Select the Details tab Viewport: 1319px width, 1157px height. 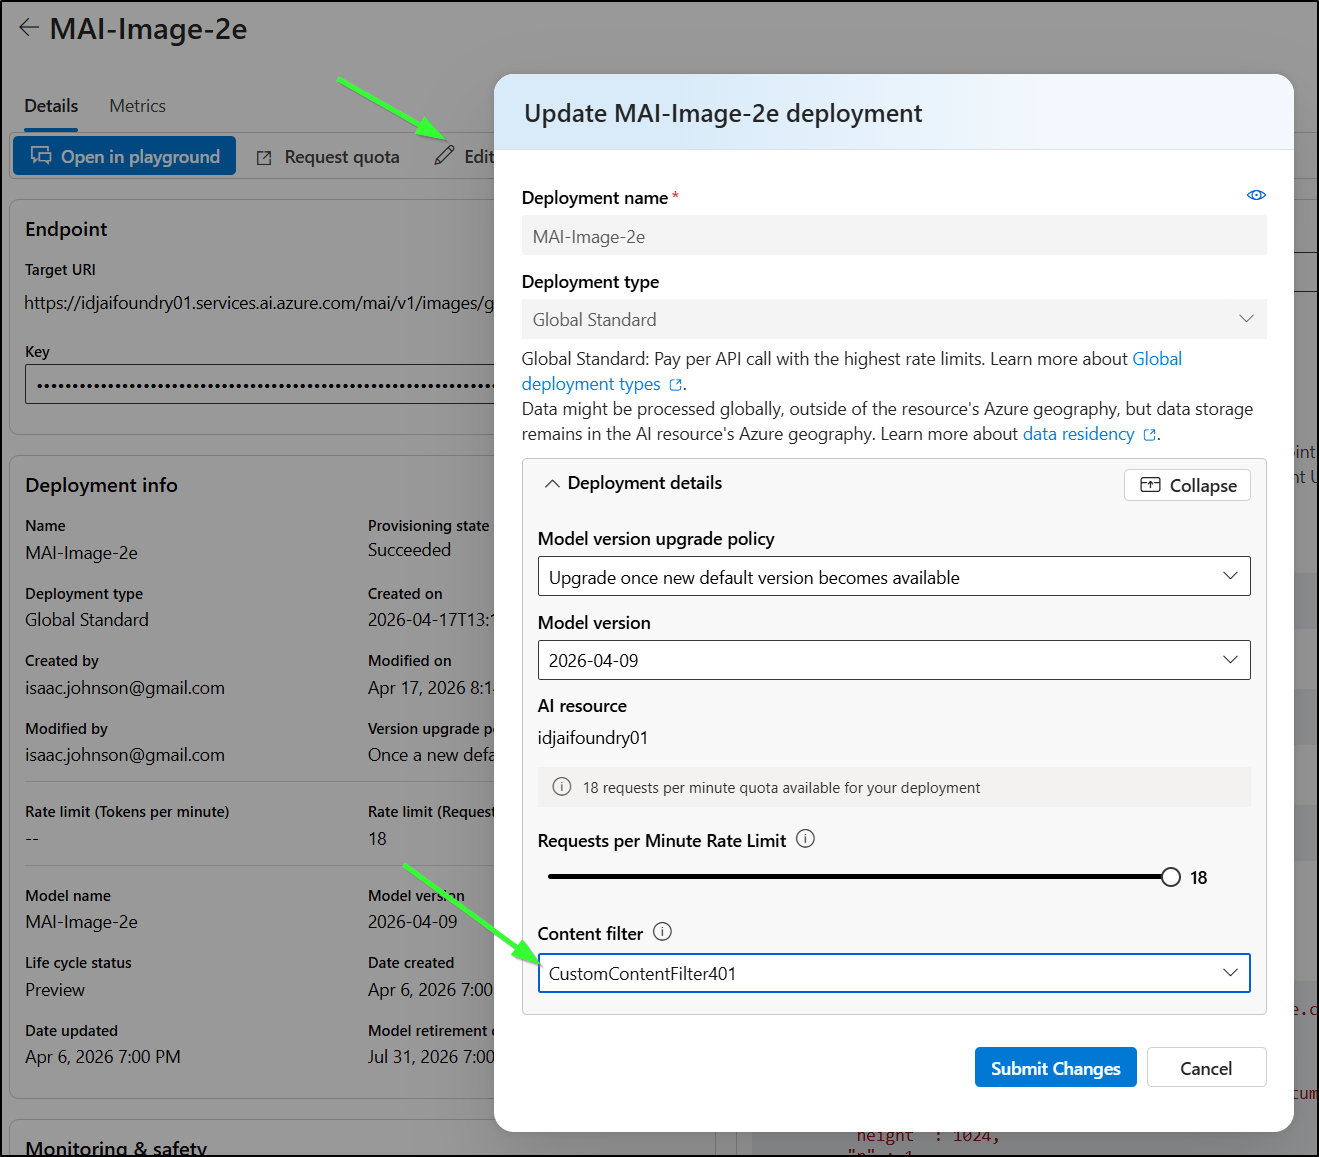51,106
